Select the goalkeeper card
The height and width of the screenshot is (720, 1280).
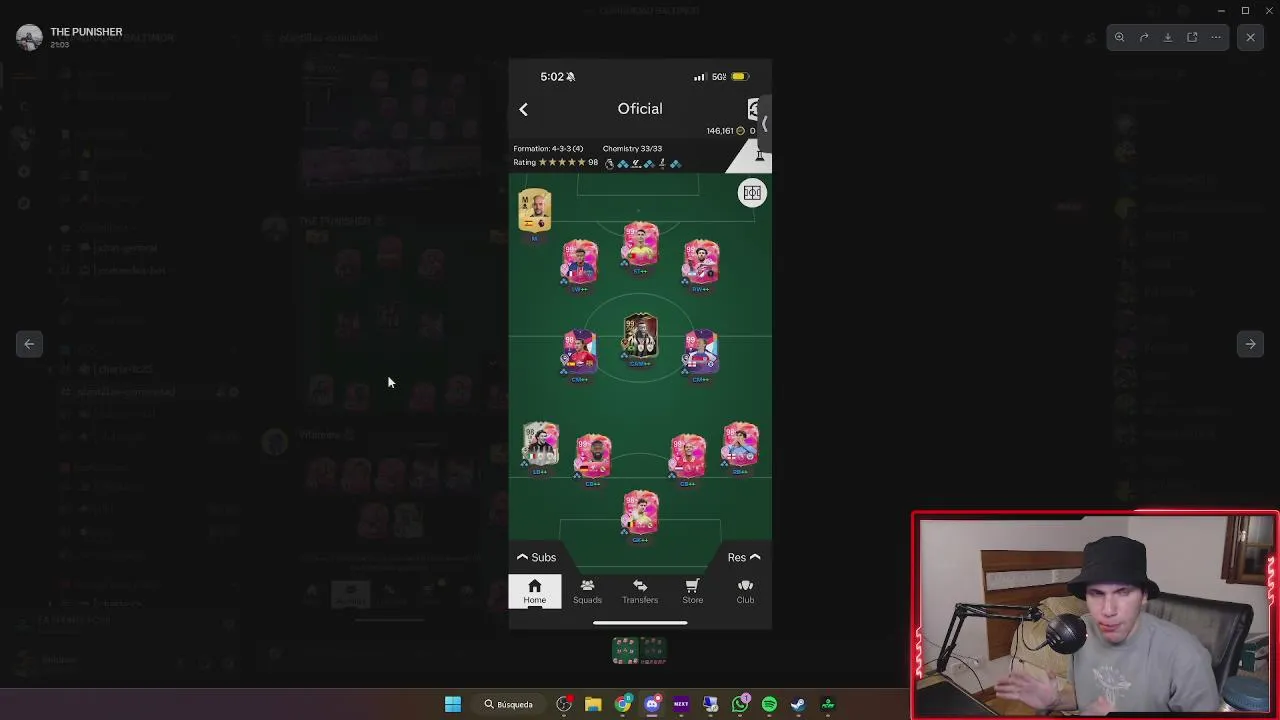[640, 514]
